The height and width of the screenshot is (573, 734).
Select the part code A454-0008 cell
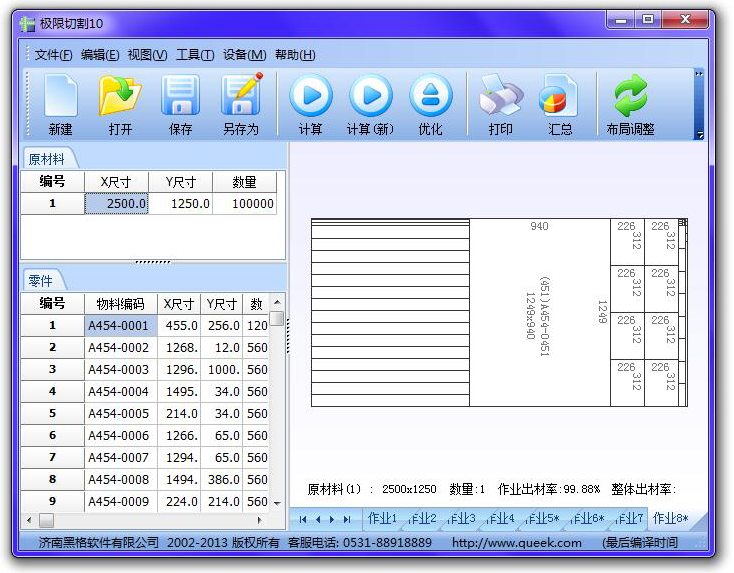coord(121,479)
